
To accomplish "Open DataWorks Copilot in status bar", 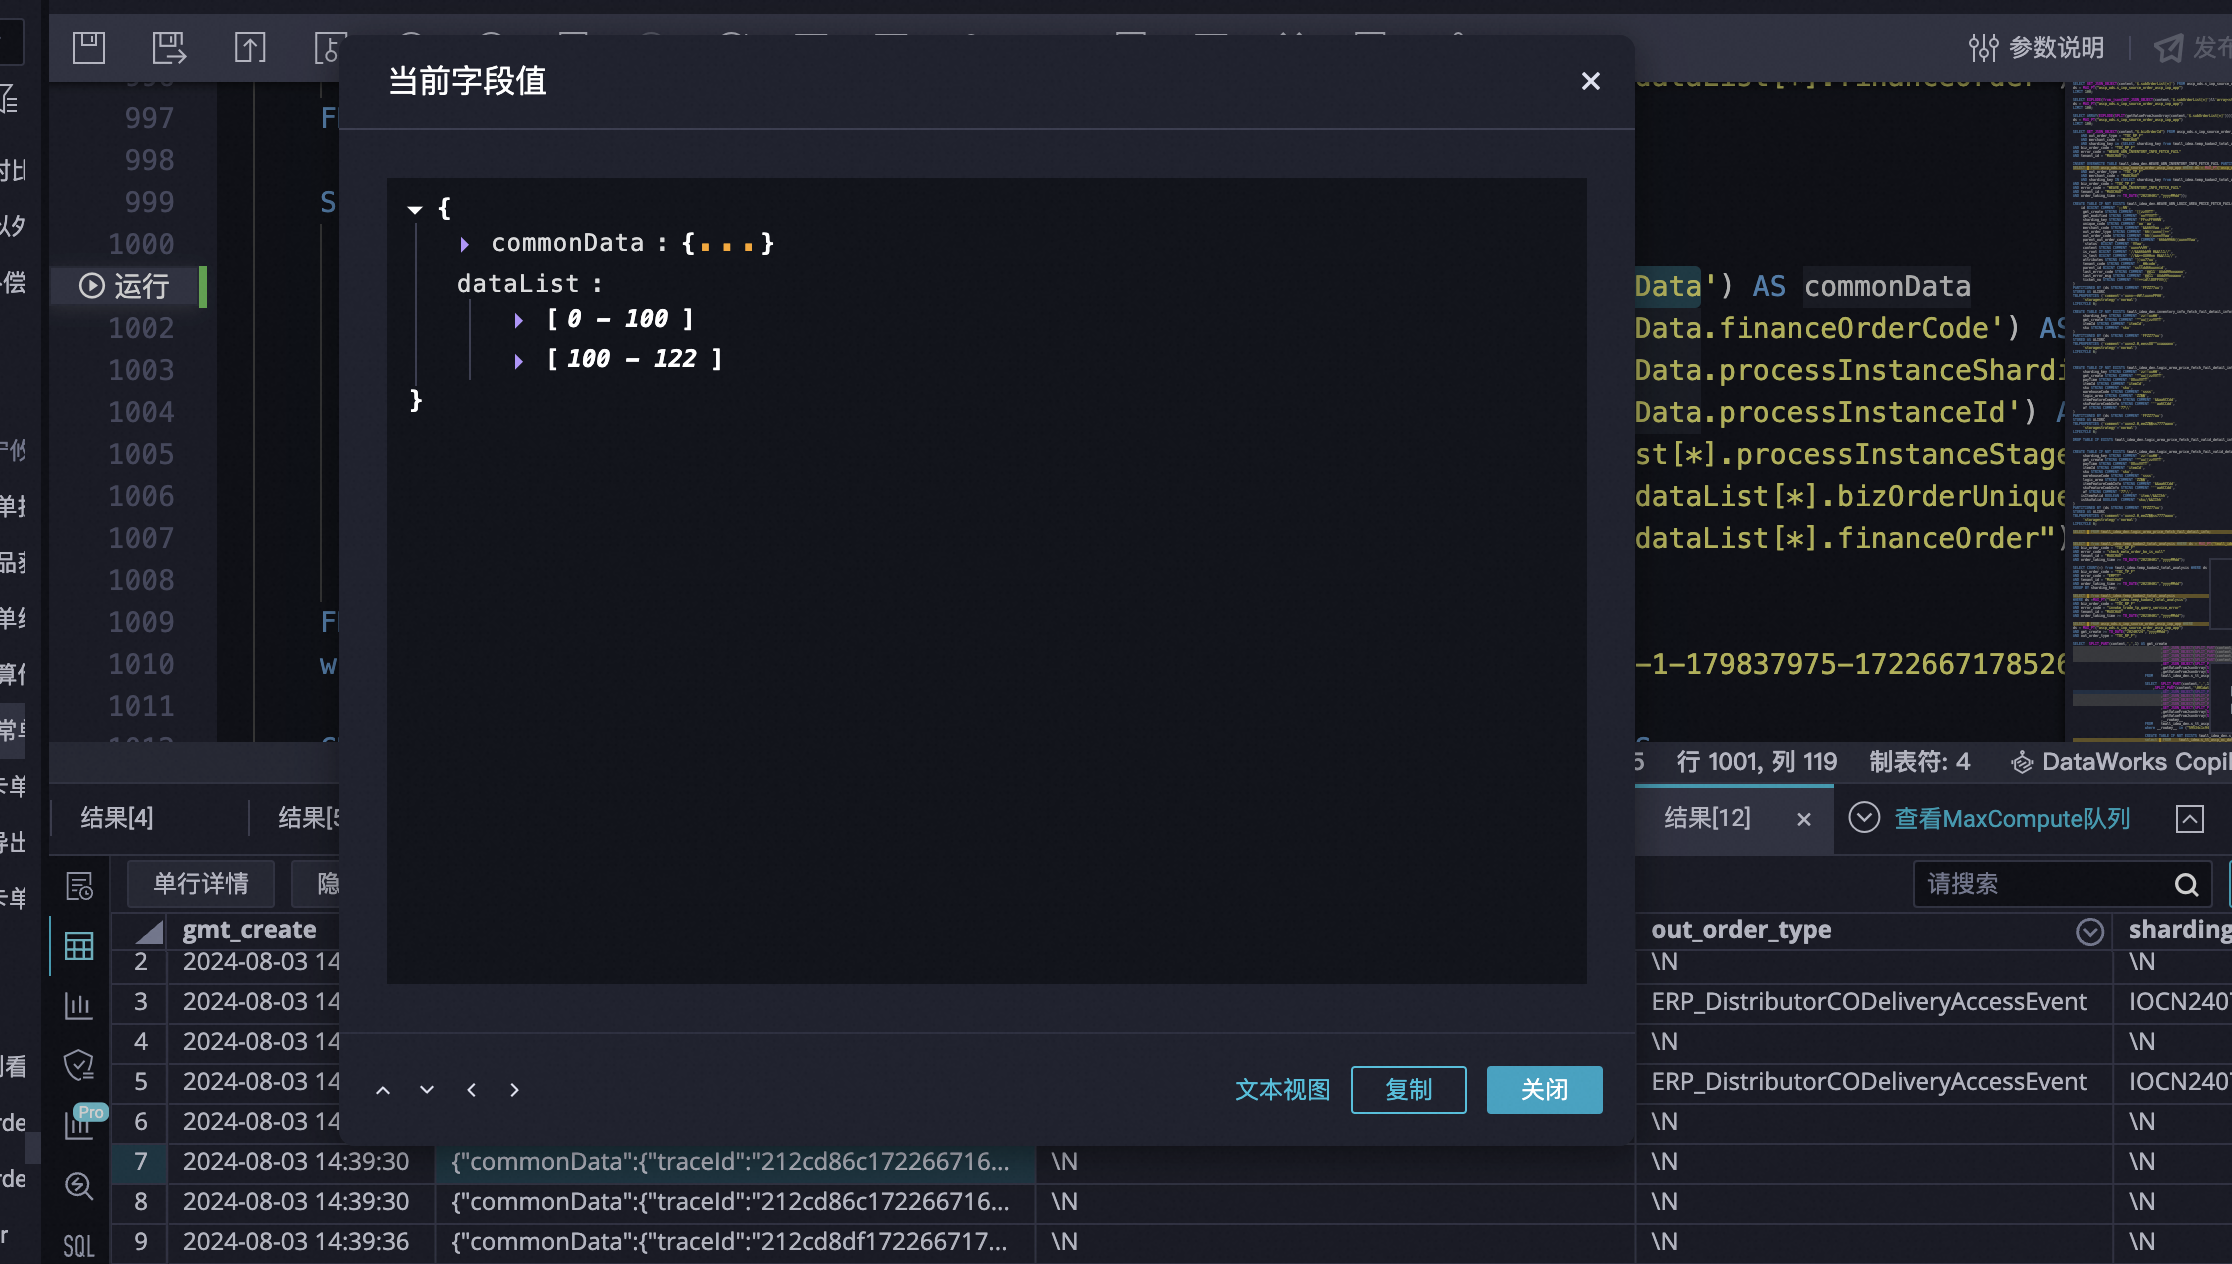I will click(x=2121, y=762).
